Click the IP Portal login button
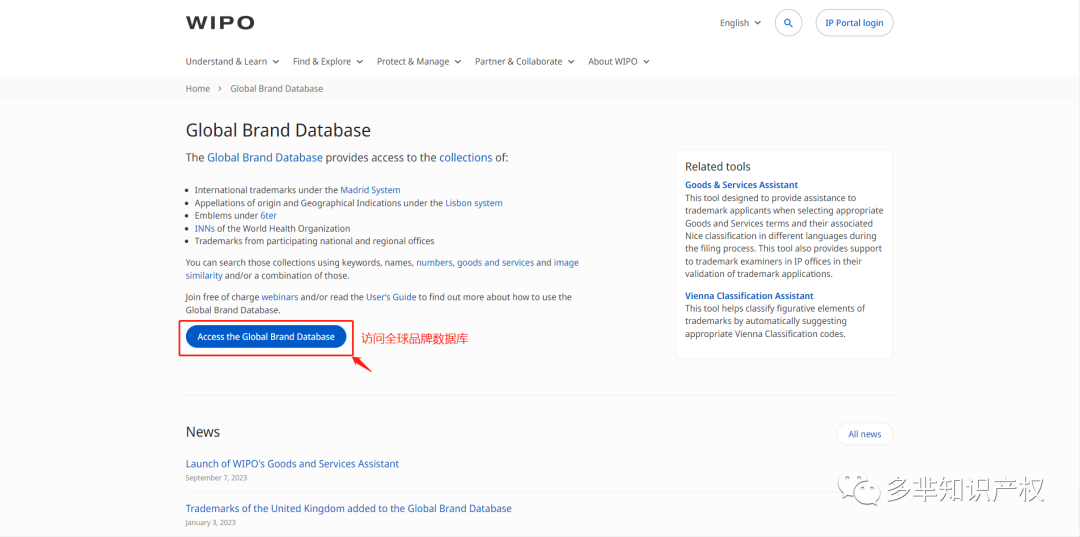 click(x=853, y=23)
